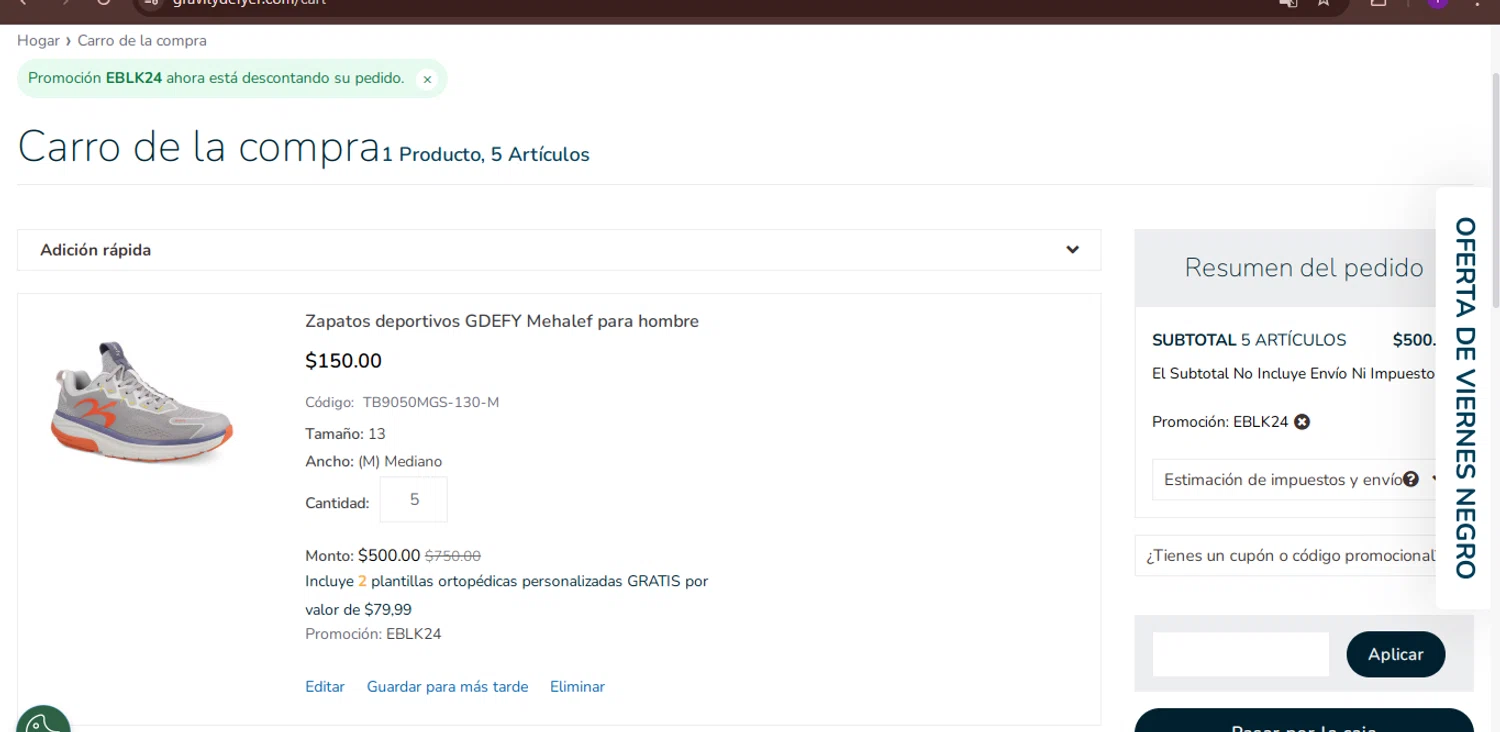Click the Tamaño: 13 text
Viewport: 1500px width, 732px height.
(x=345, y=434)
